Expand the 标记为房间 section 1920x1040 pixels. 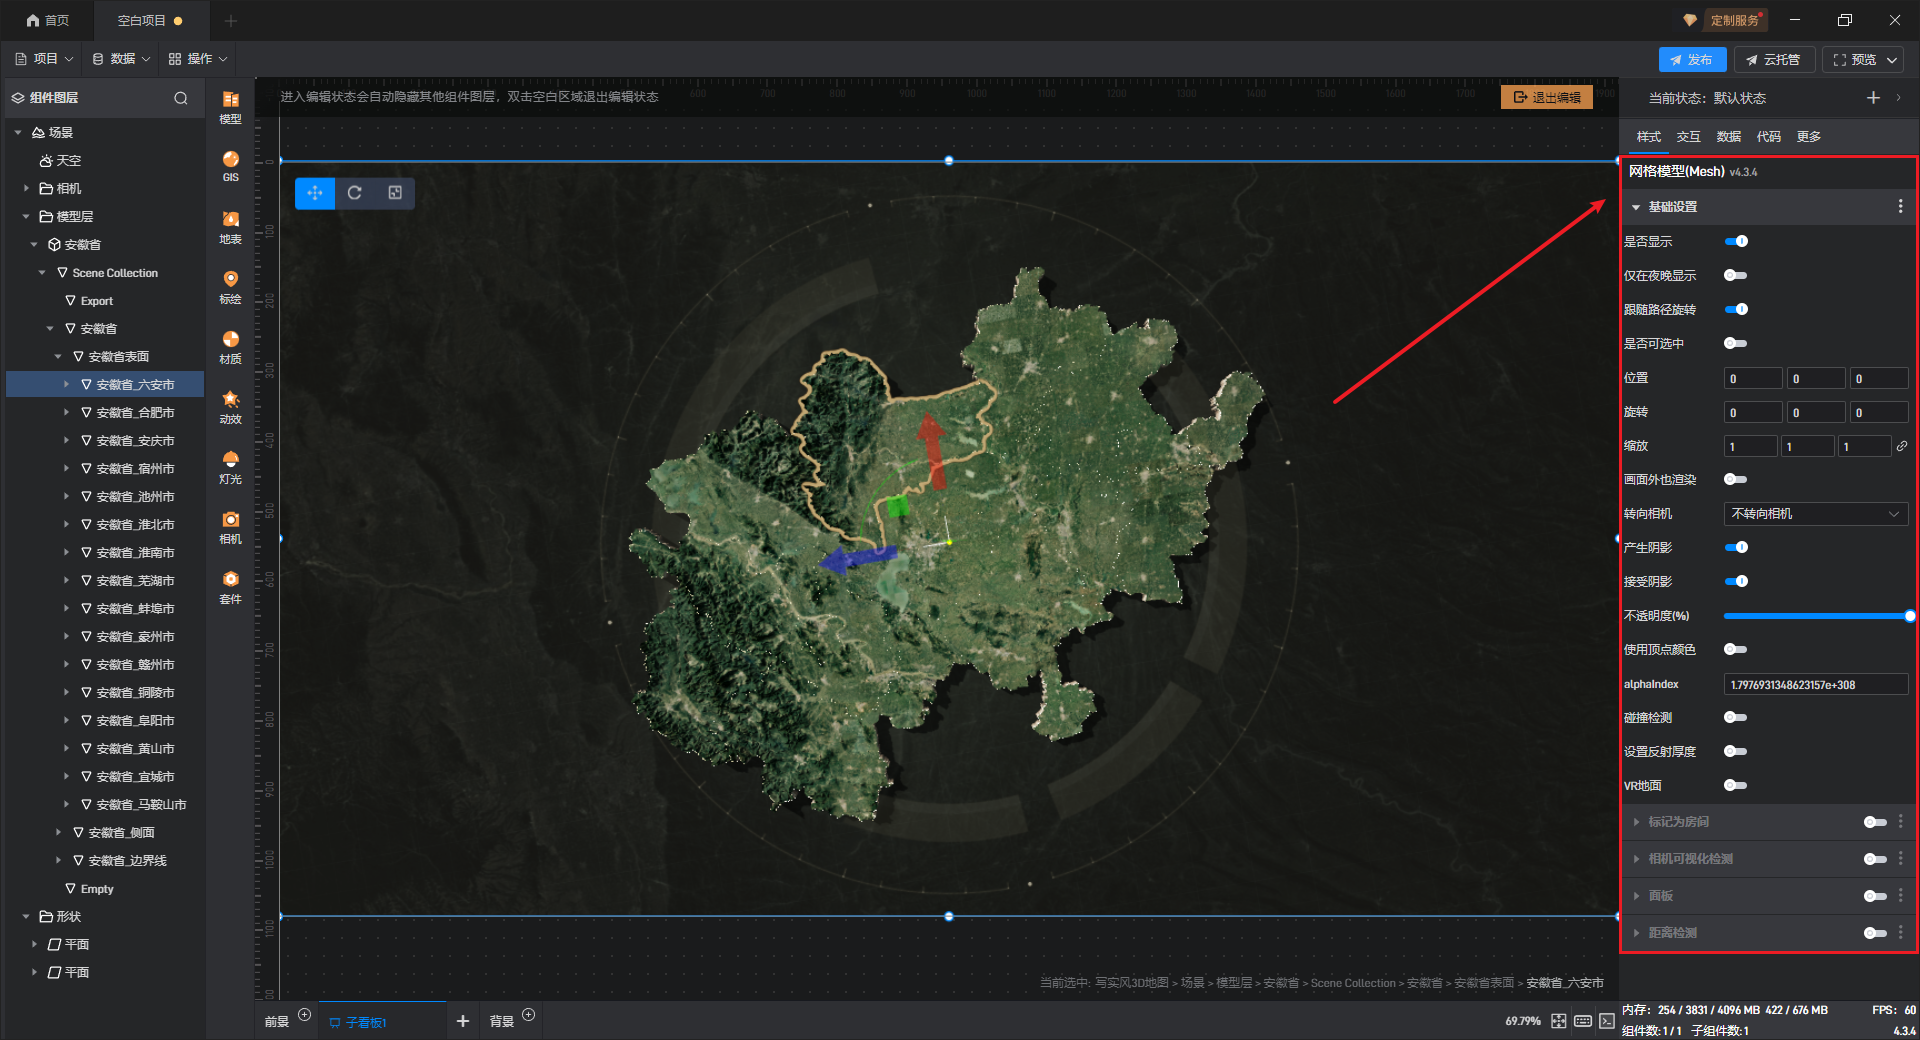(x=1679, y=822)
